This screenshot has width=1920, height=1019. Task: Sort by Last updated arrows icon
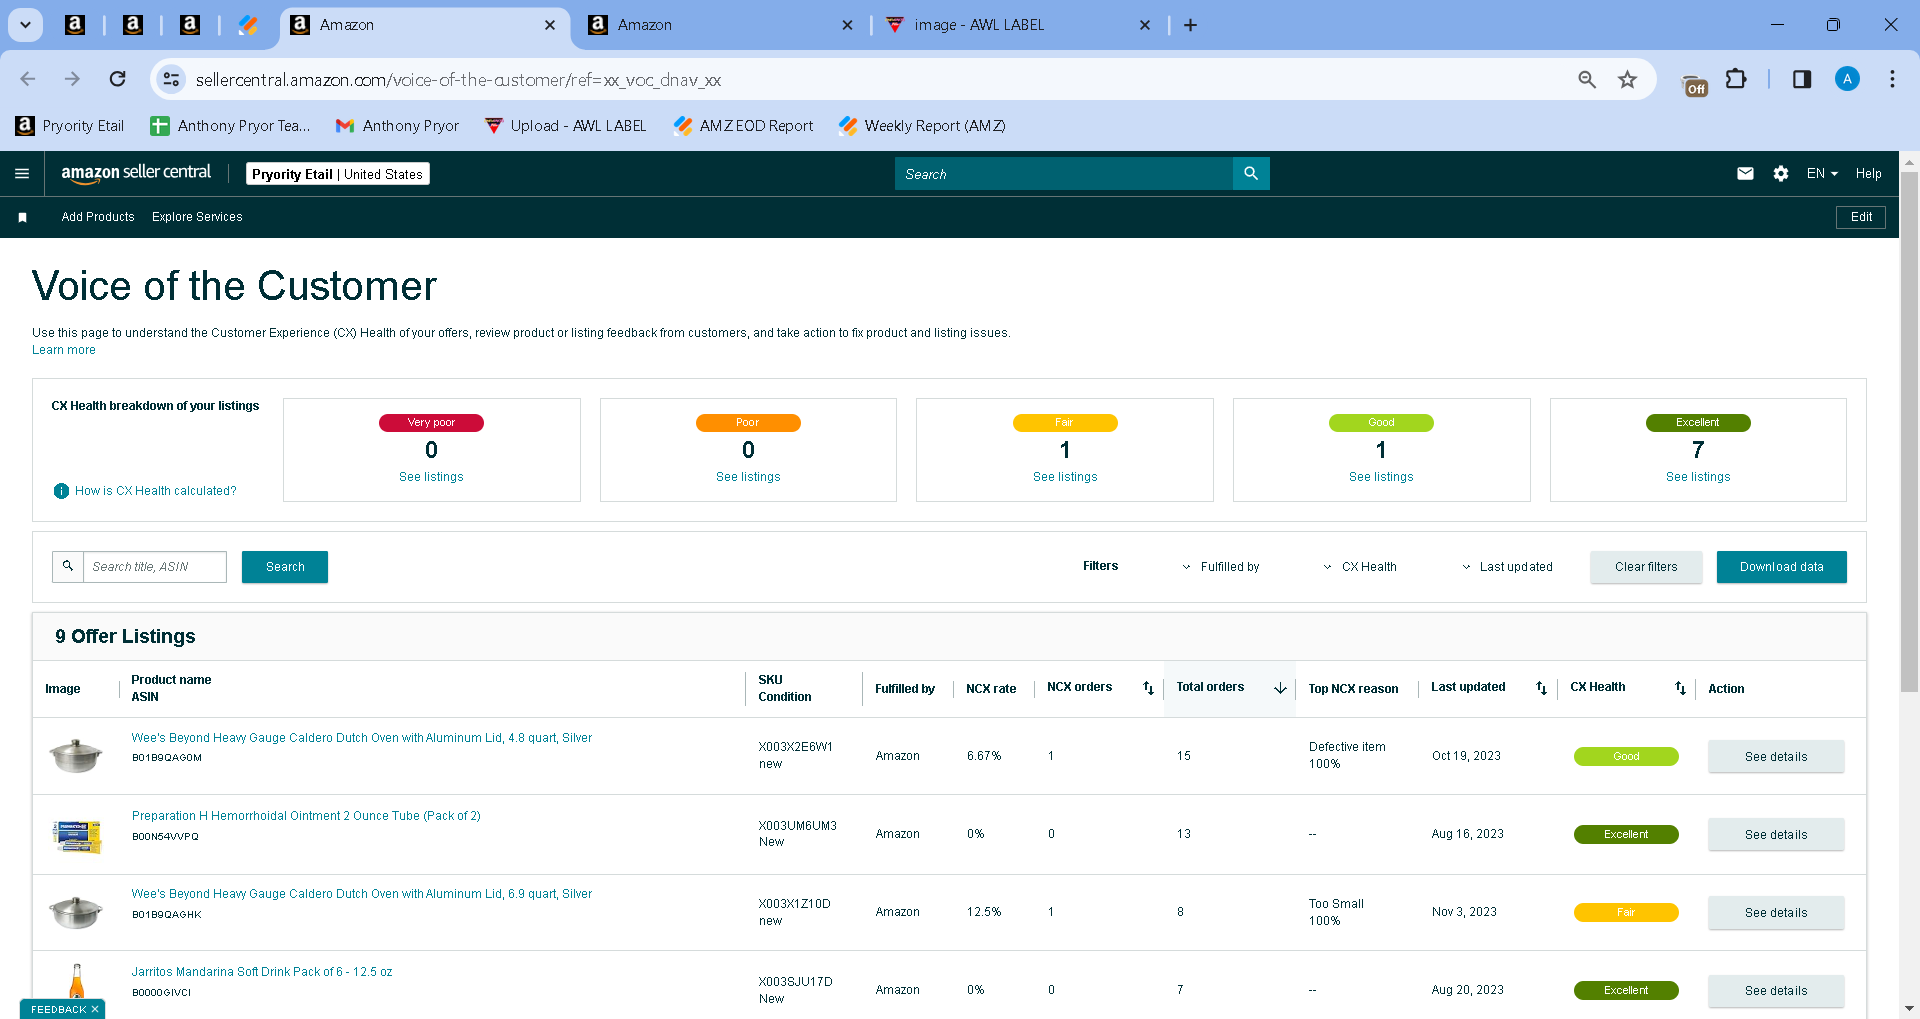(1541, 688)
